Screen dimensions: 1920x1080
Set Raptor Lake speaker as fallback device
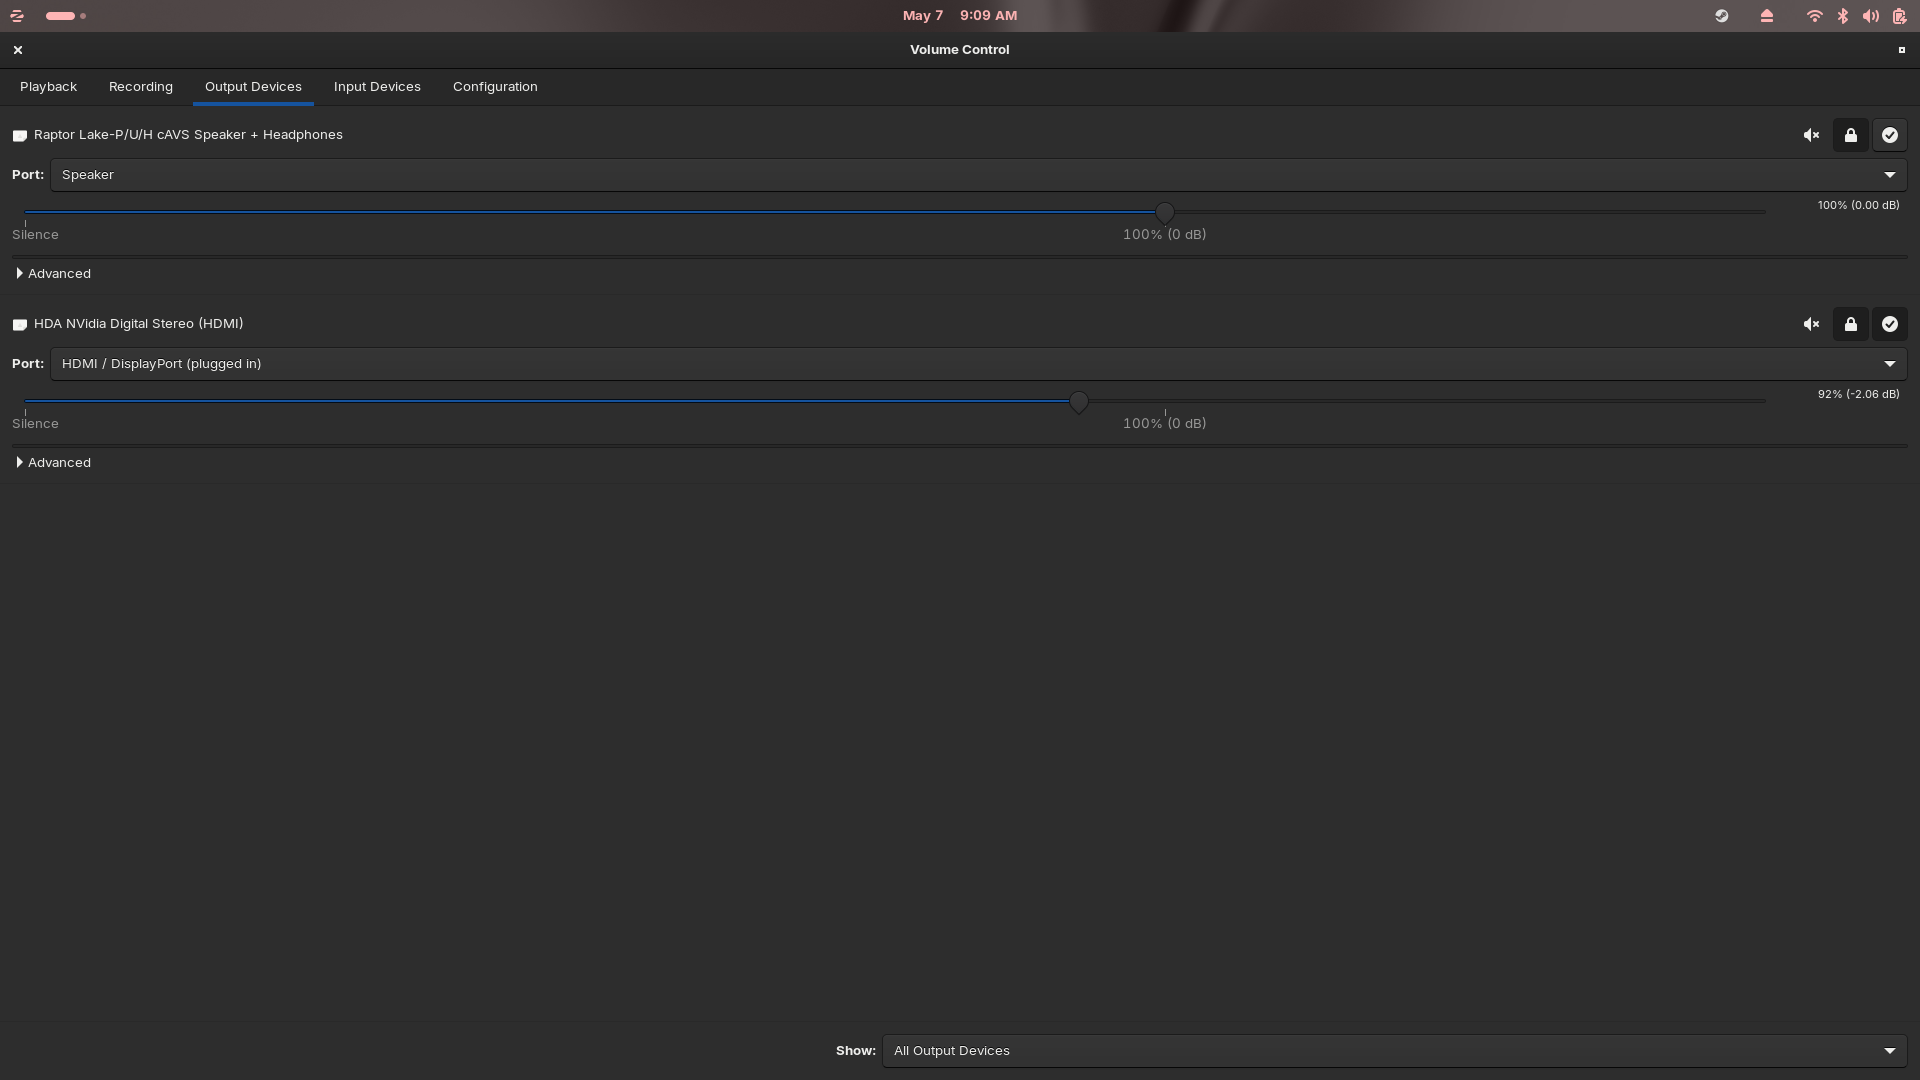(x=1889, y=135)
